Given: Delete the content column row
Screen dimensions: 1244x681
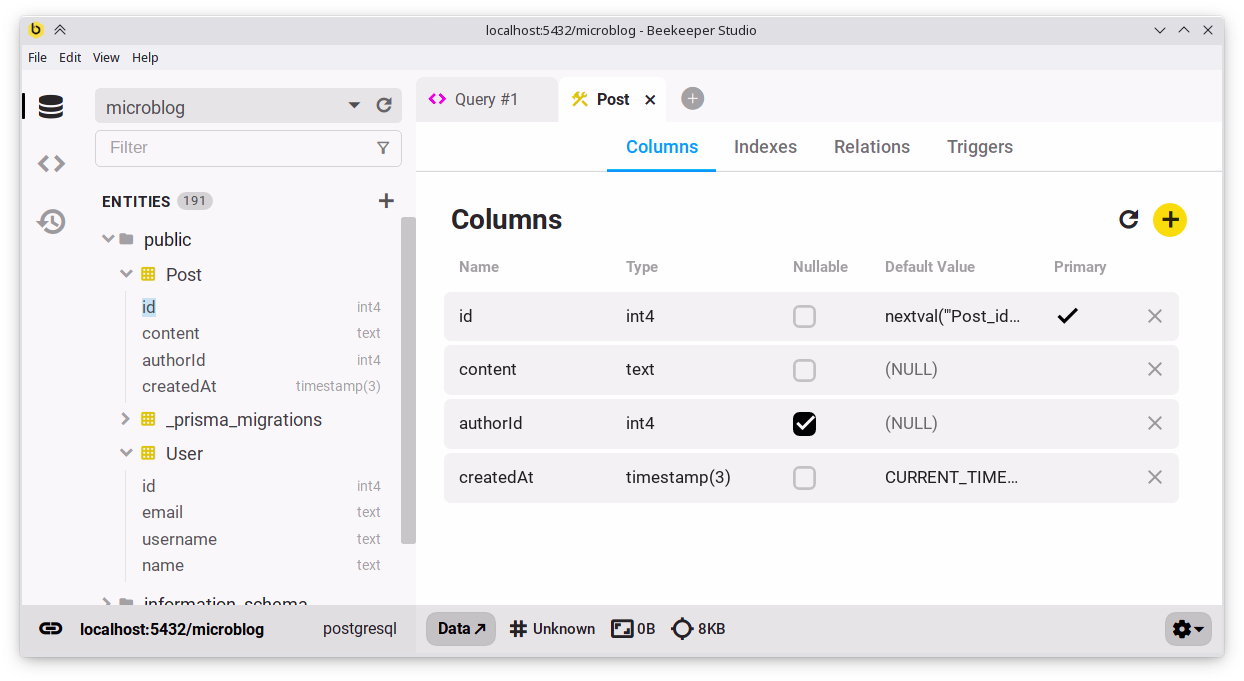Looking at the screenshot, I should click(1155, 370).
